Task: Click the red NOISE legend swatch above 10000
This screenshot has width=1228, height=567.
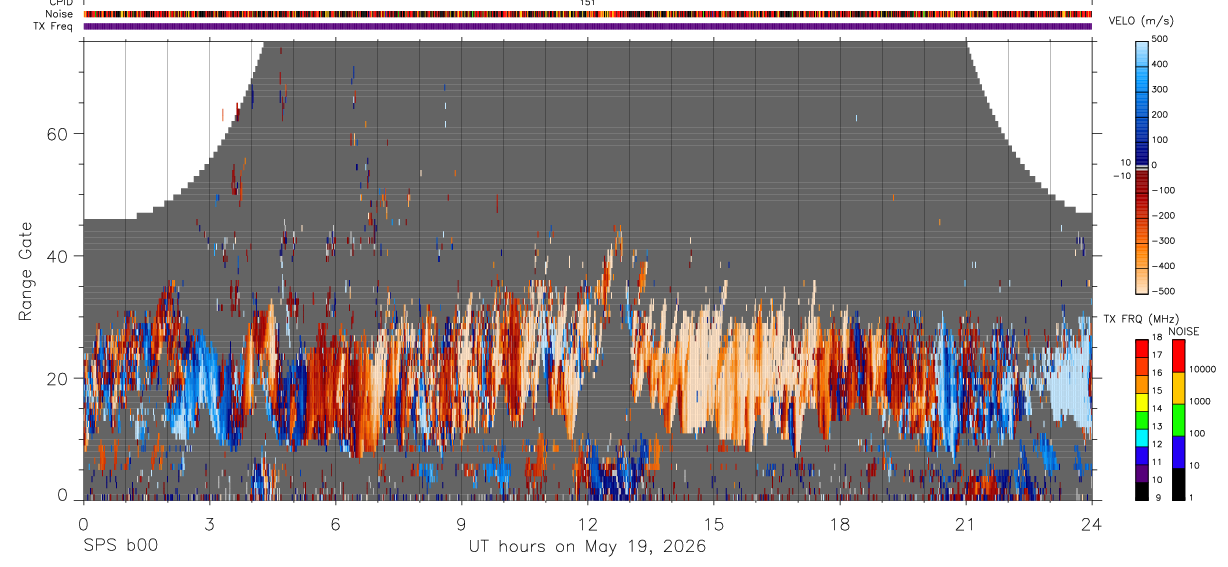Action: [1179, 355]
